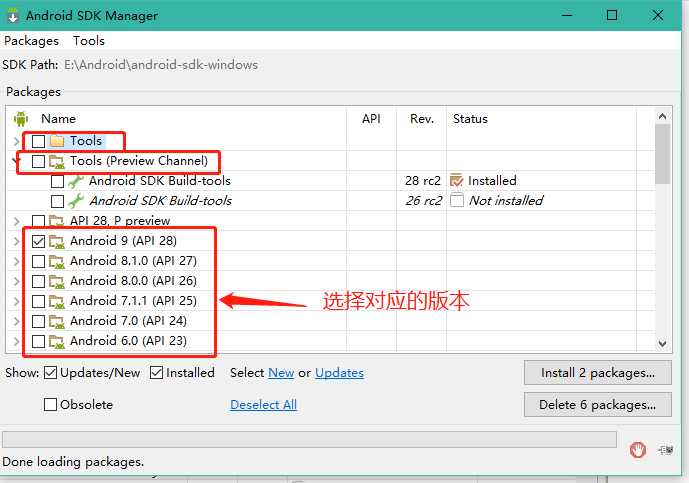Expand the API 28, P preview node
Image resolution: width=689 pixels, height=483 pixels.
click(17, 221)
